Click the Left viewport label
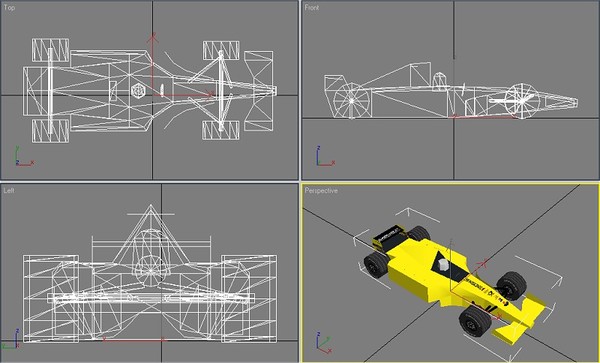600x363 pixels. 9,190
